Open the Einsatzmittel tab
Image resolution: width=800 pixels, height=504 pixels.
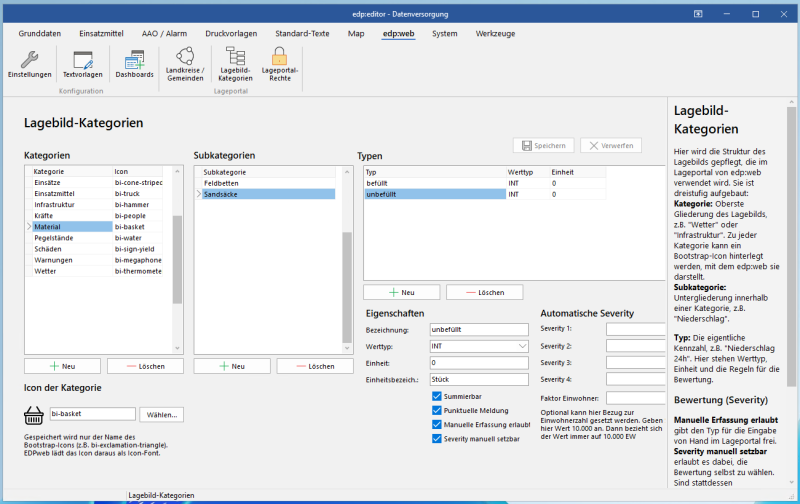pyautogui.click(x=101, y=34)
